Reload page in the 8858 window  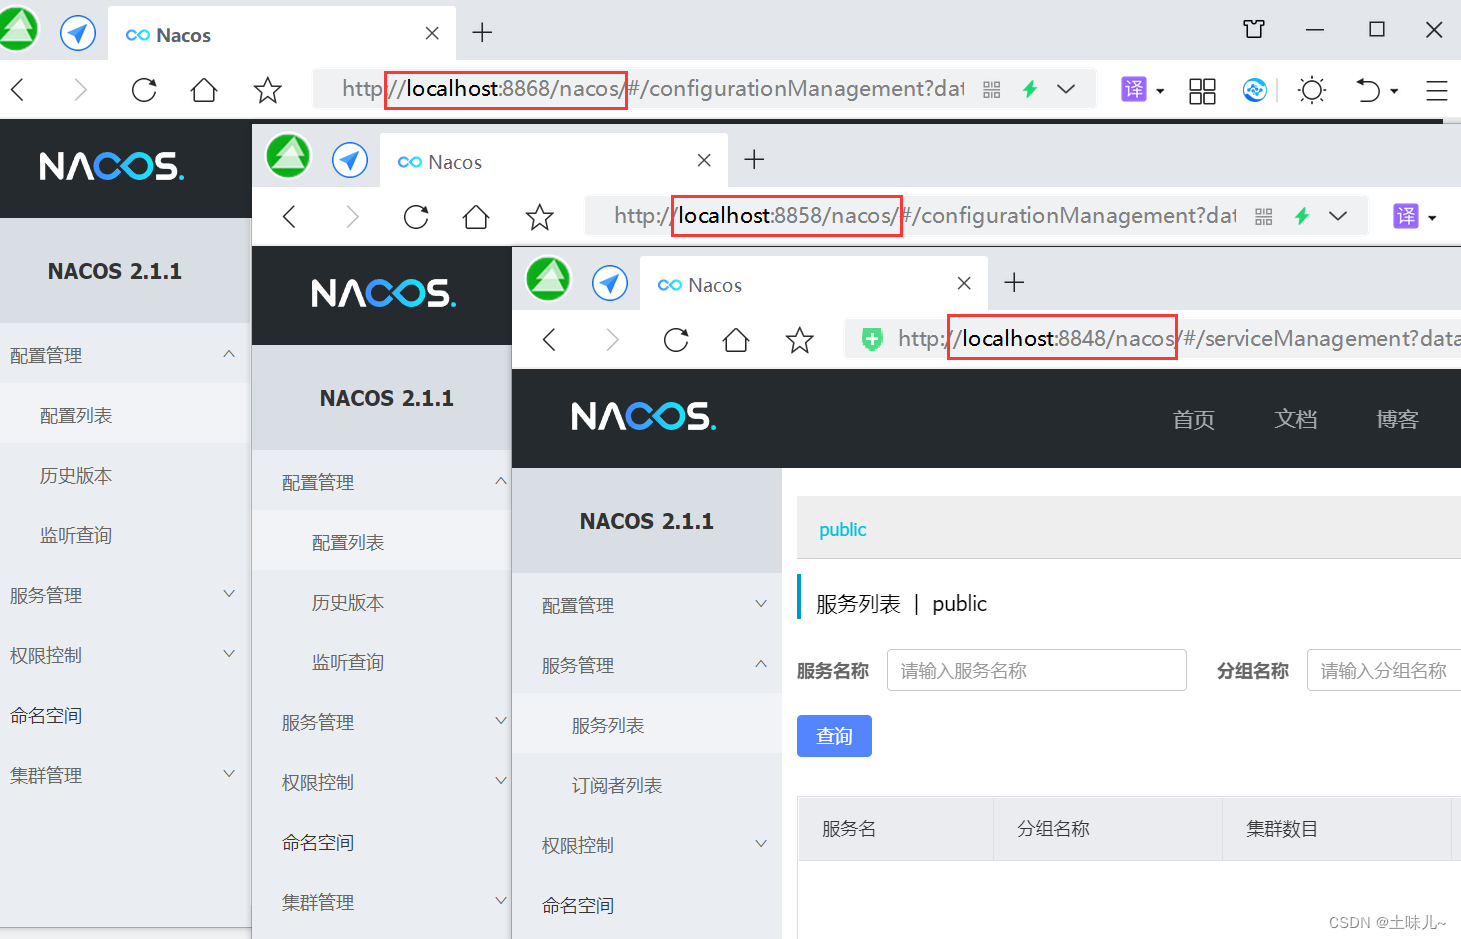tap(416, 217)
